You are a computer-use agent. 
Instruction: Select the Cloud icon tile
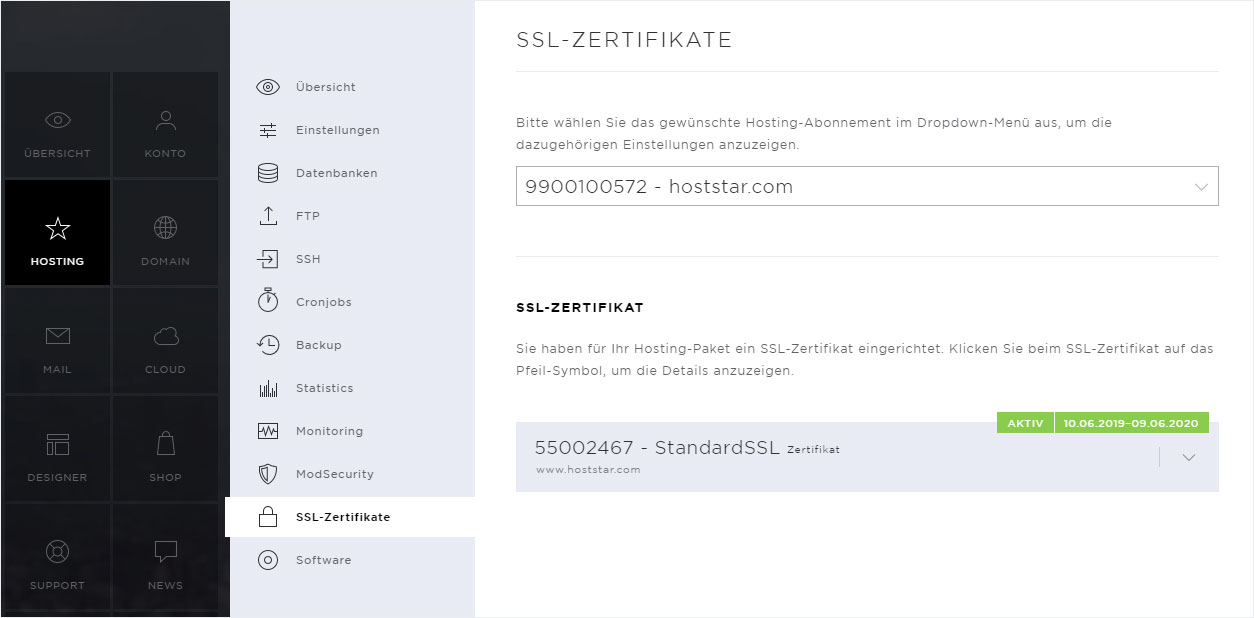(x=165, y=341)
